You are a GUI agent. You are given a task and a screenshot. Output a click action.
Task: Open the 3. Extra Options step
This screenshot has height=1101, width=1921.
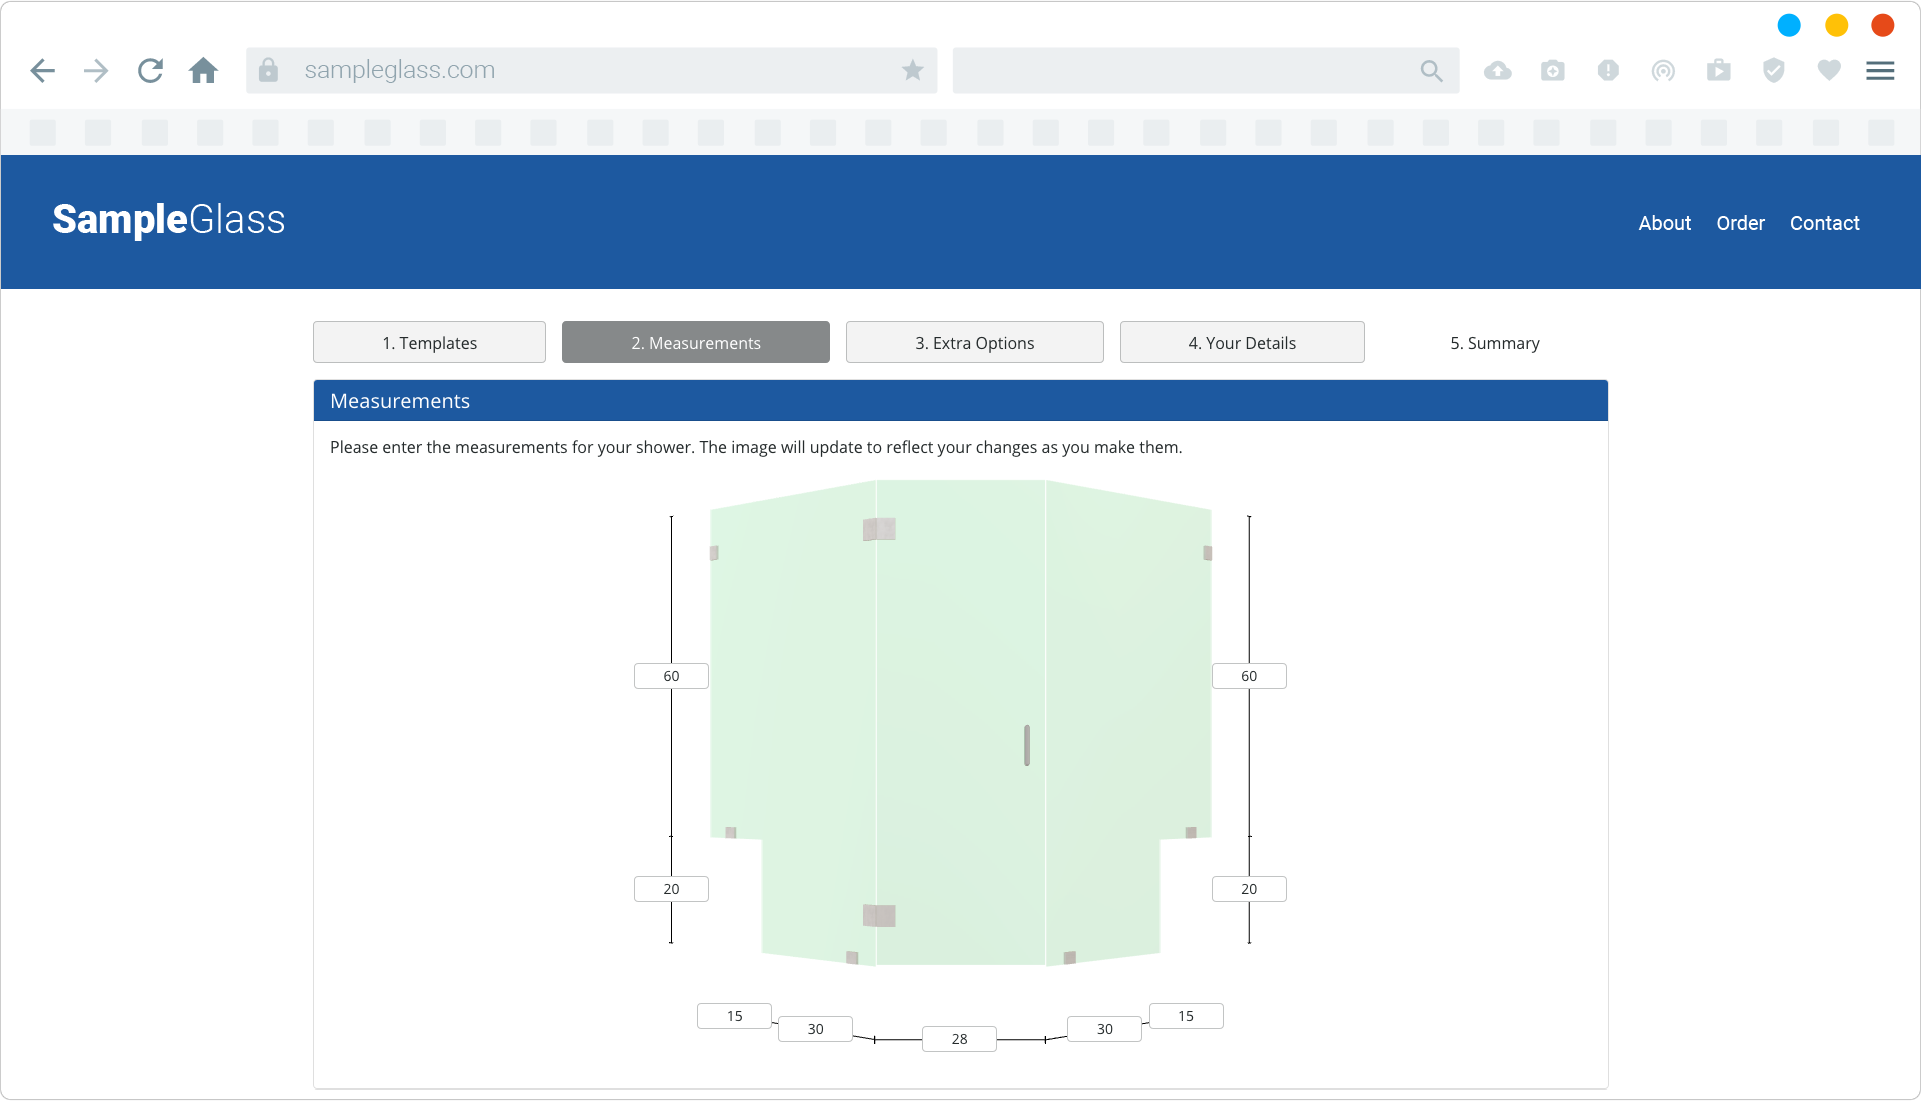coord(974,343)
